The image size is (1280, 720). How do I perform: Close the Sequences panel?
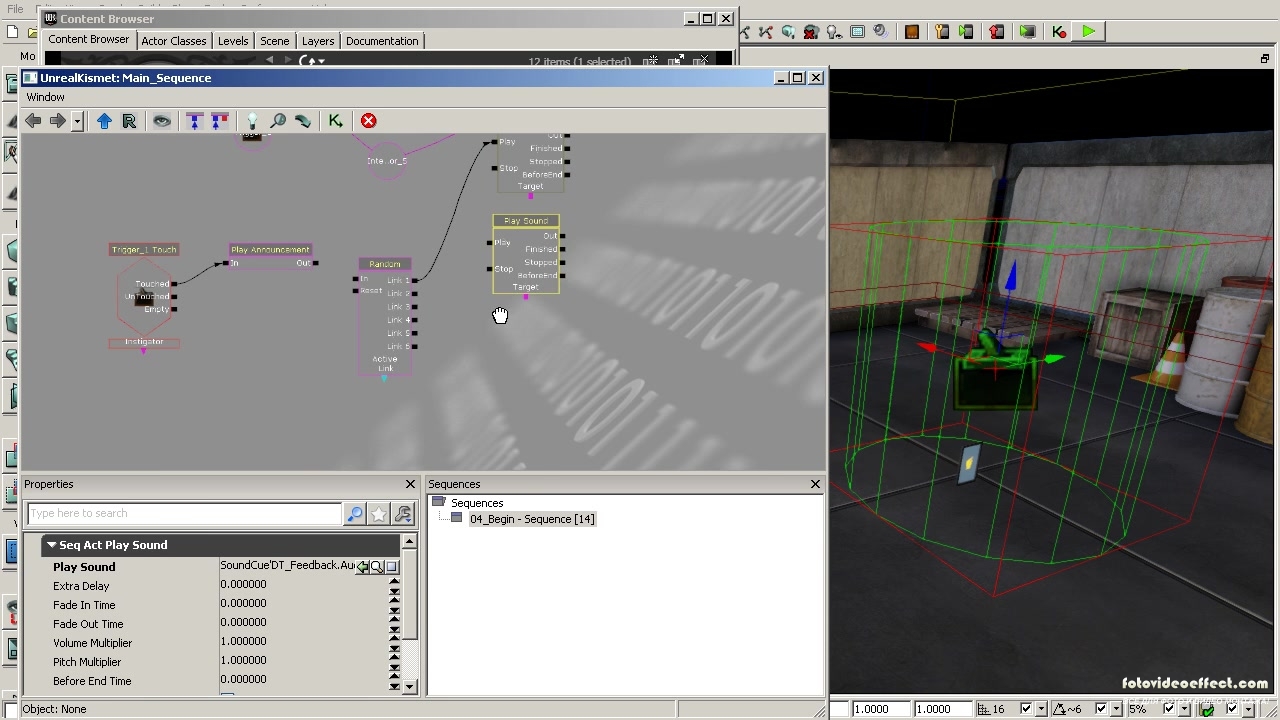coord(815,484)
